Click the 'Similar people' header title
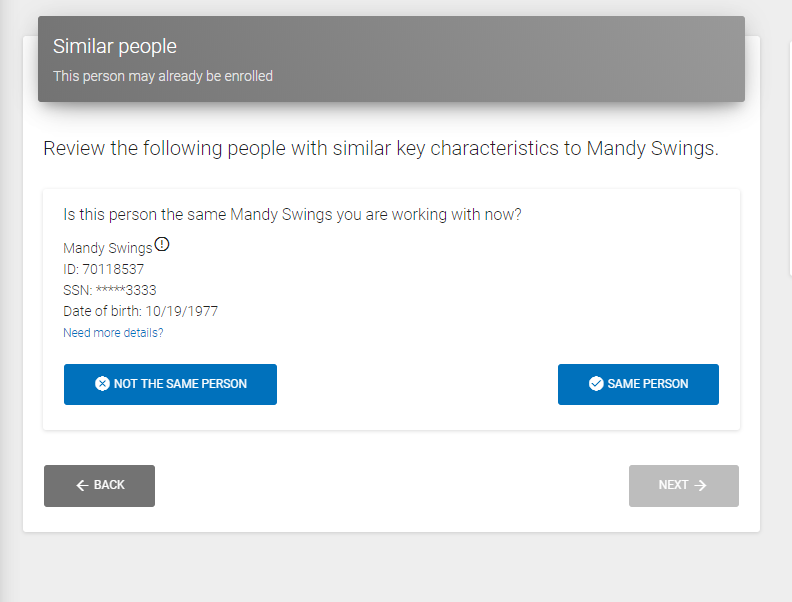Viewport: 792px width, 602px height. coord(114,46)
